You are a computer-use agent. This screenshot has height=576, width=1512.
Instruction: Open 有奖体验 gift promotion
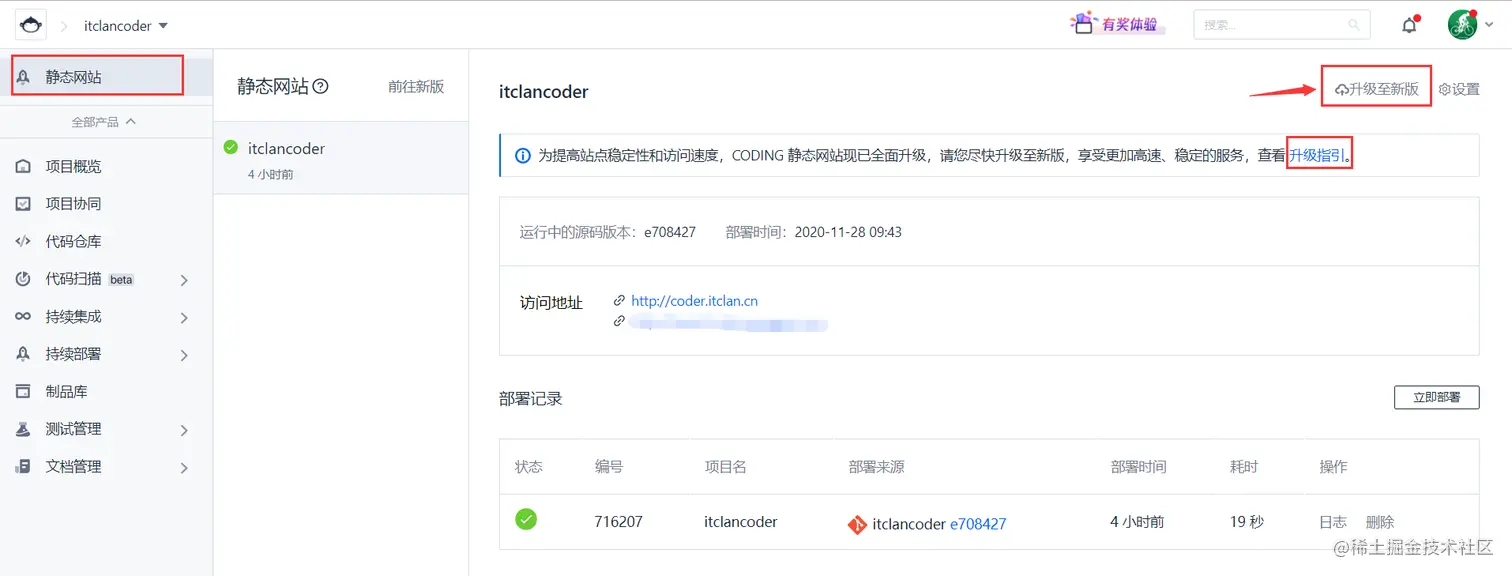click(1115, 24)
